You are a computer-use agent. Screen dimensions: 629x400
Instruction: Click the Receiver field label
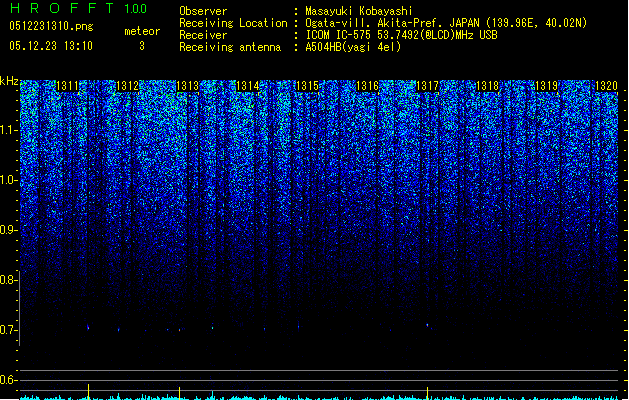coord(203,35)
